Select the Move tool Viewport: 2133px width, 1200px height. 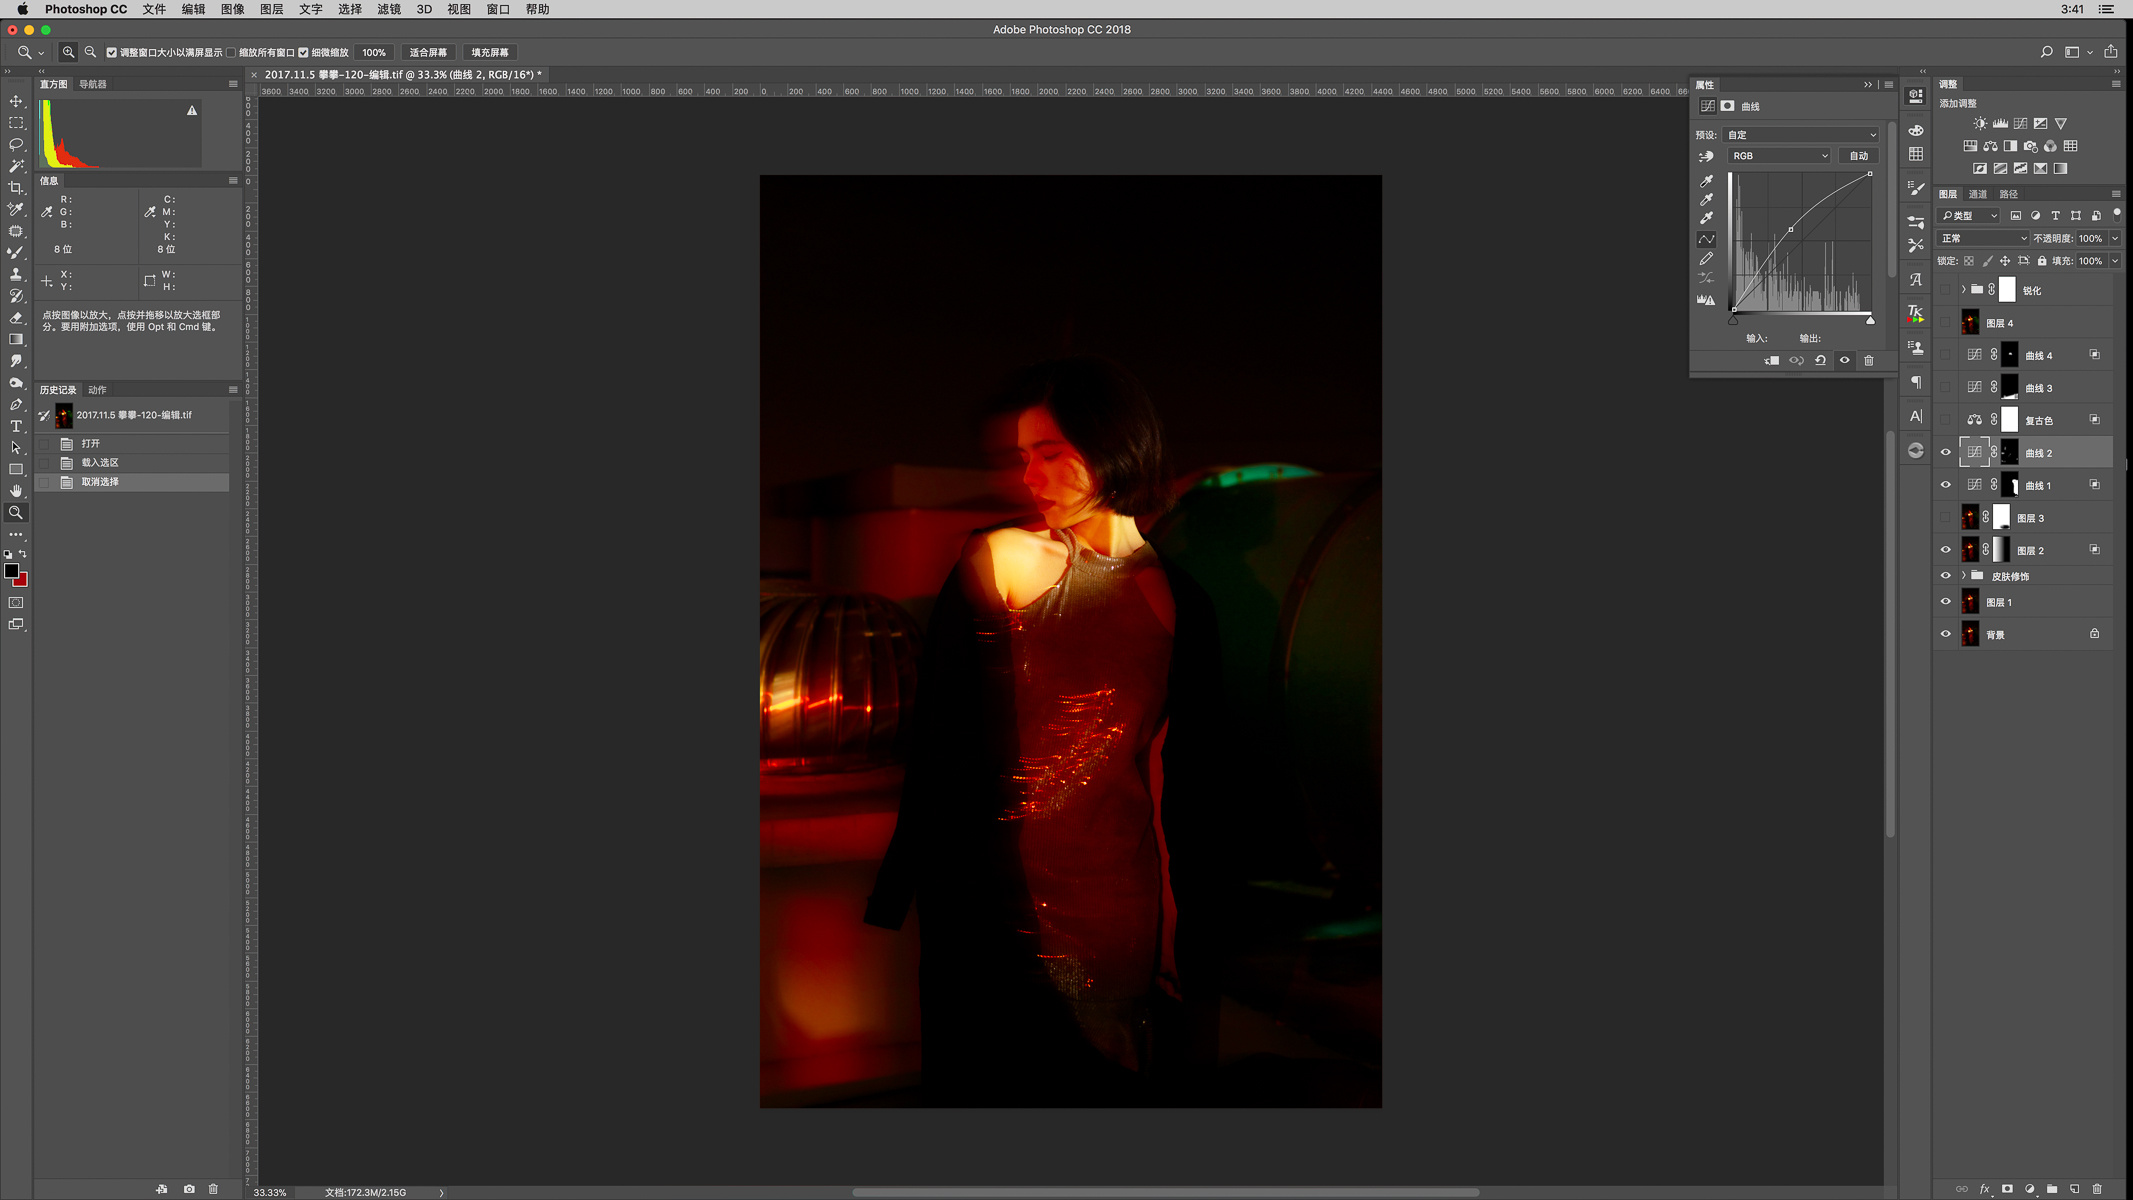pos(16,101)
